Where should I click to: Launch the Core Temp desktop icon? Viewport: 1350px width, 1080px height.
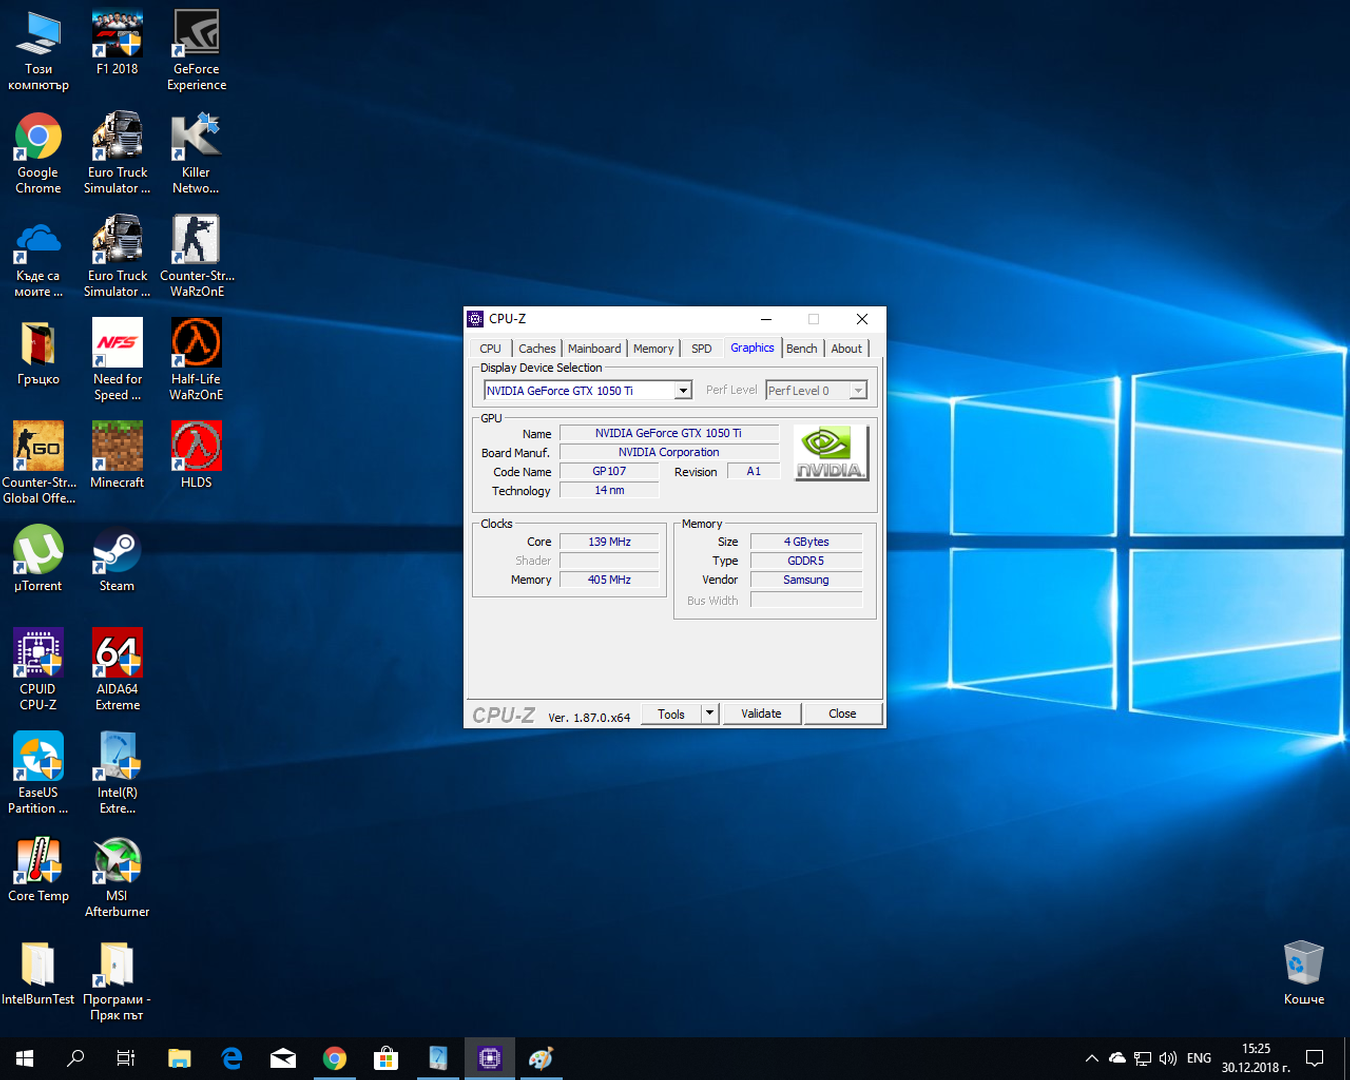tap(38, 869)
